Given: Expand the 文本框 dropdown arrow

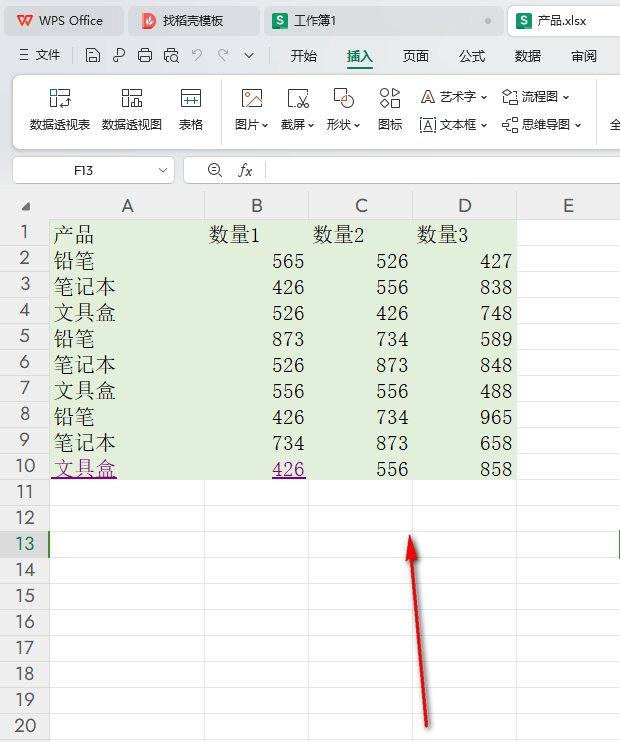Looking at the screenshot, I should (484, 125).
